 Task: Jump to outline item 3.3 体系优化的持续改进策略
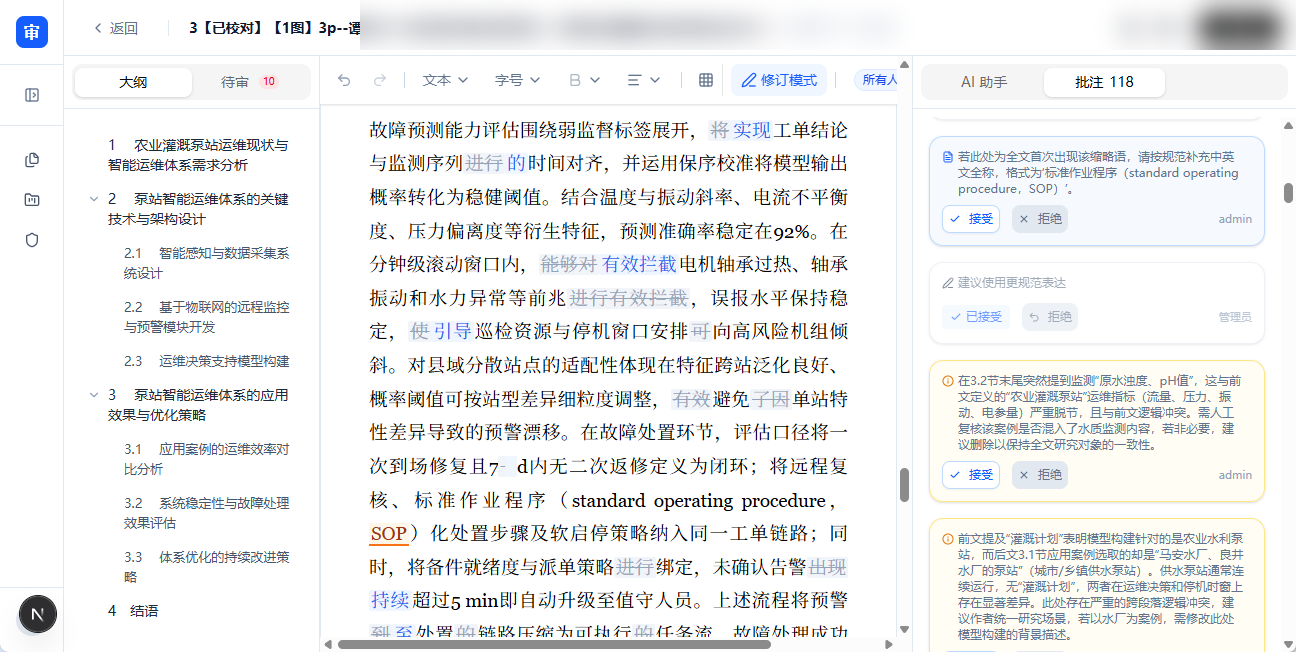206,567
